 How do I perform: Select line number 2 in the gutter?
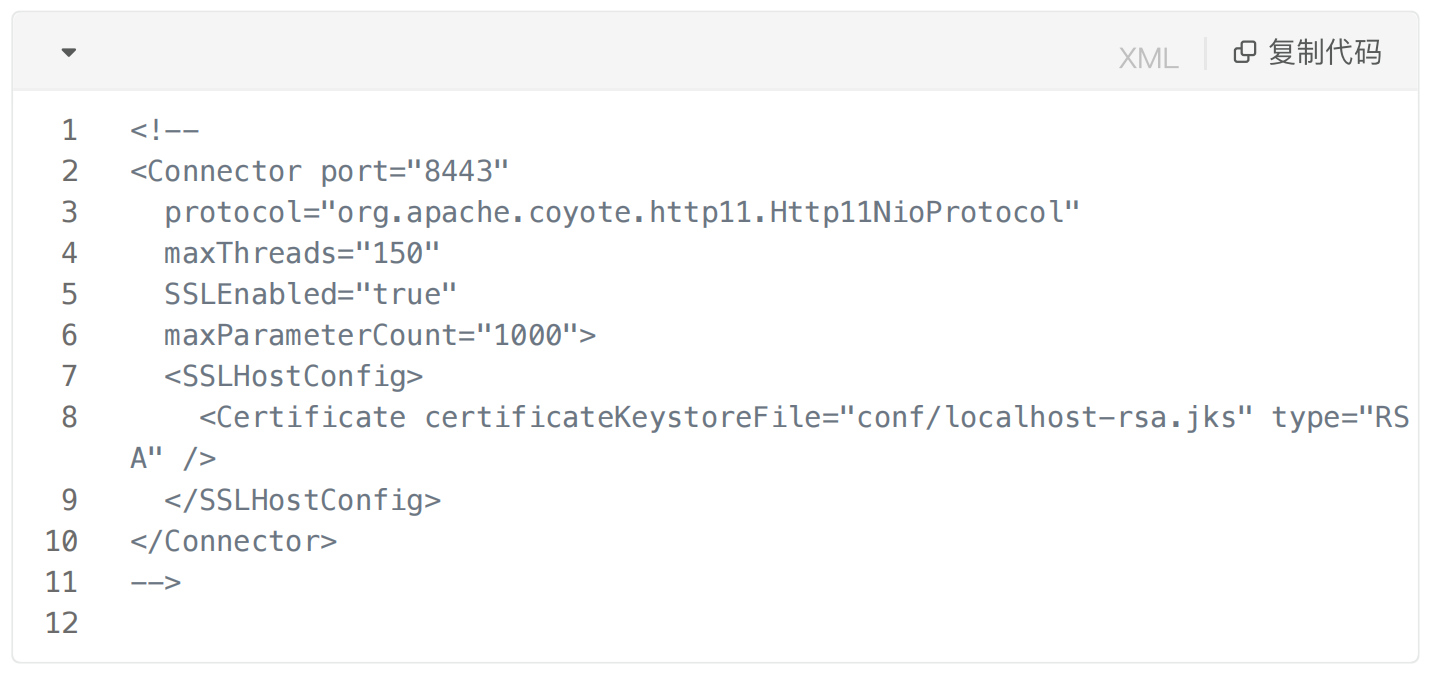click(69, 171)
